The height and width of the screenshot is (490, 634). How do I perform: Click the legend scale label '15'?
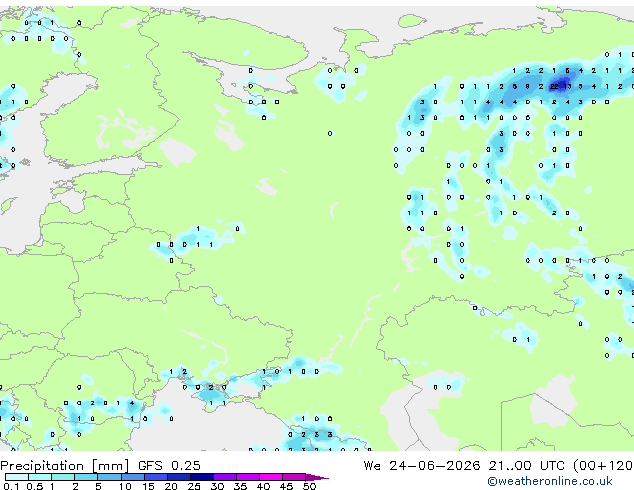tap(148, 486)
